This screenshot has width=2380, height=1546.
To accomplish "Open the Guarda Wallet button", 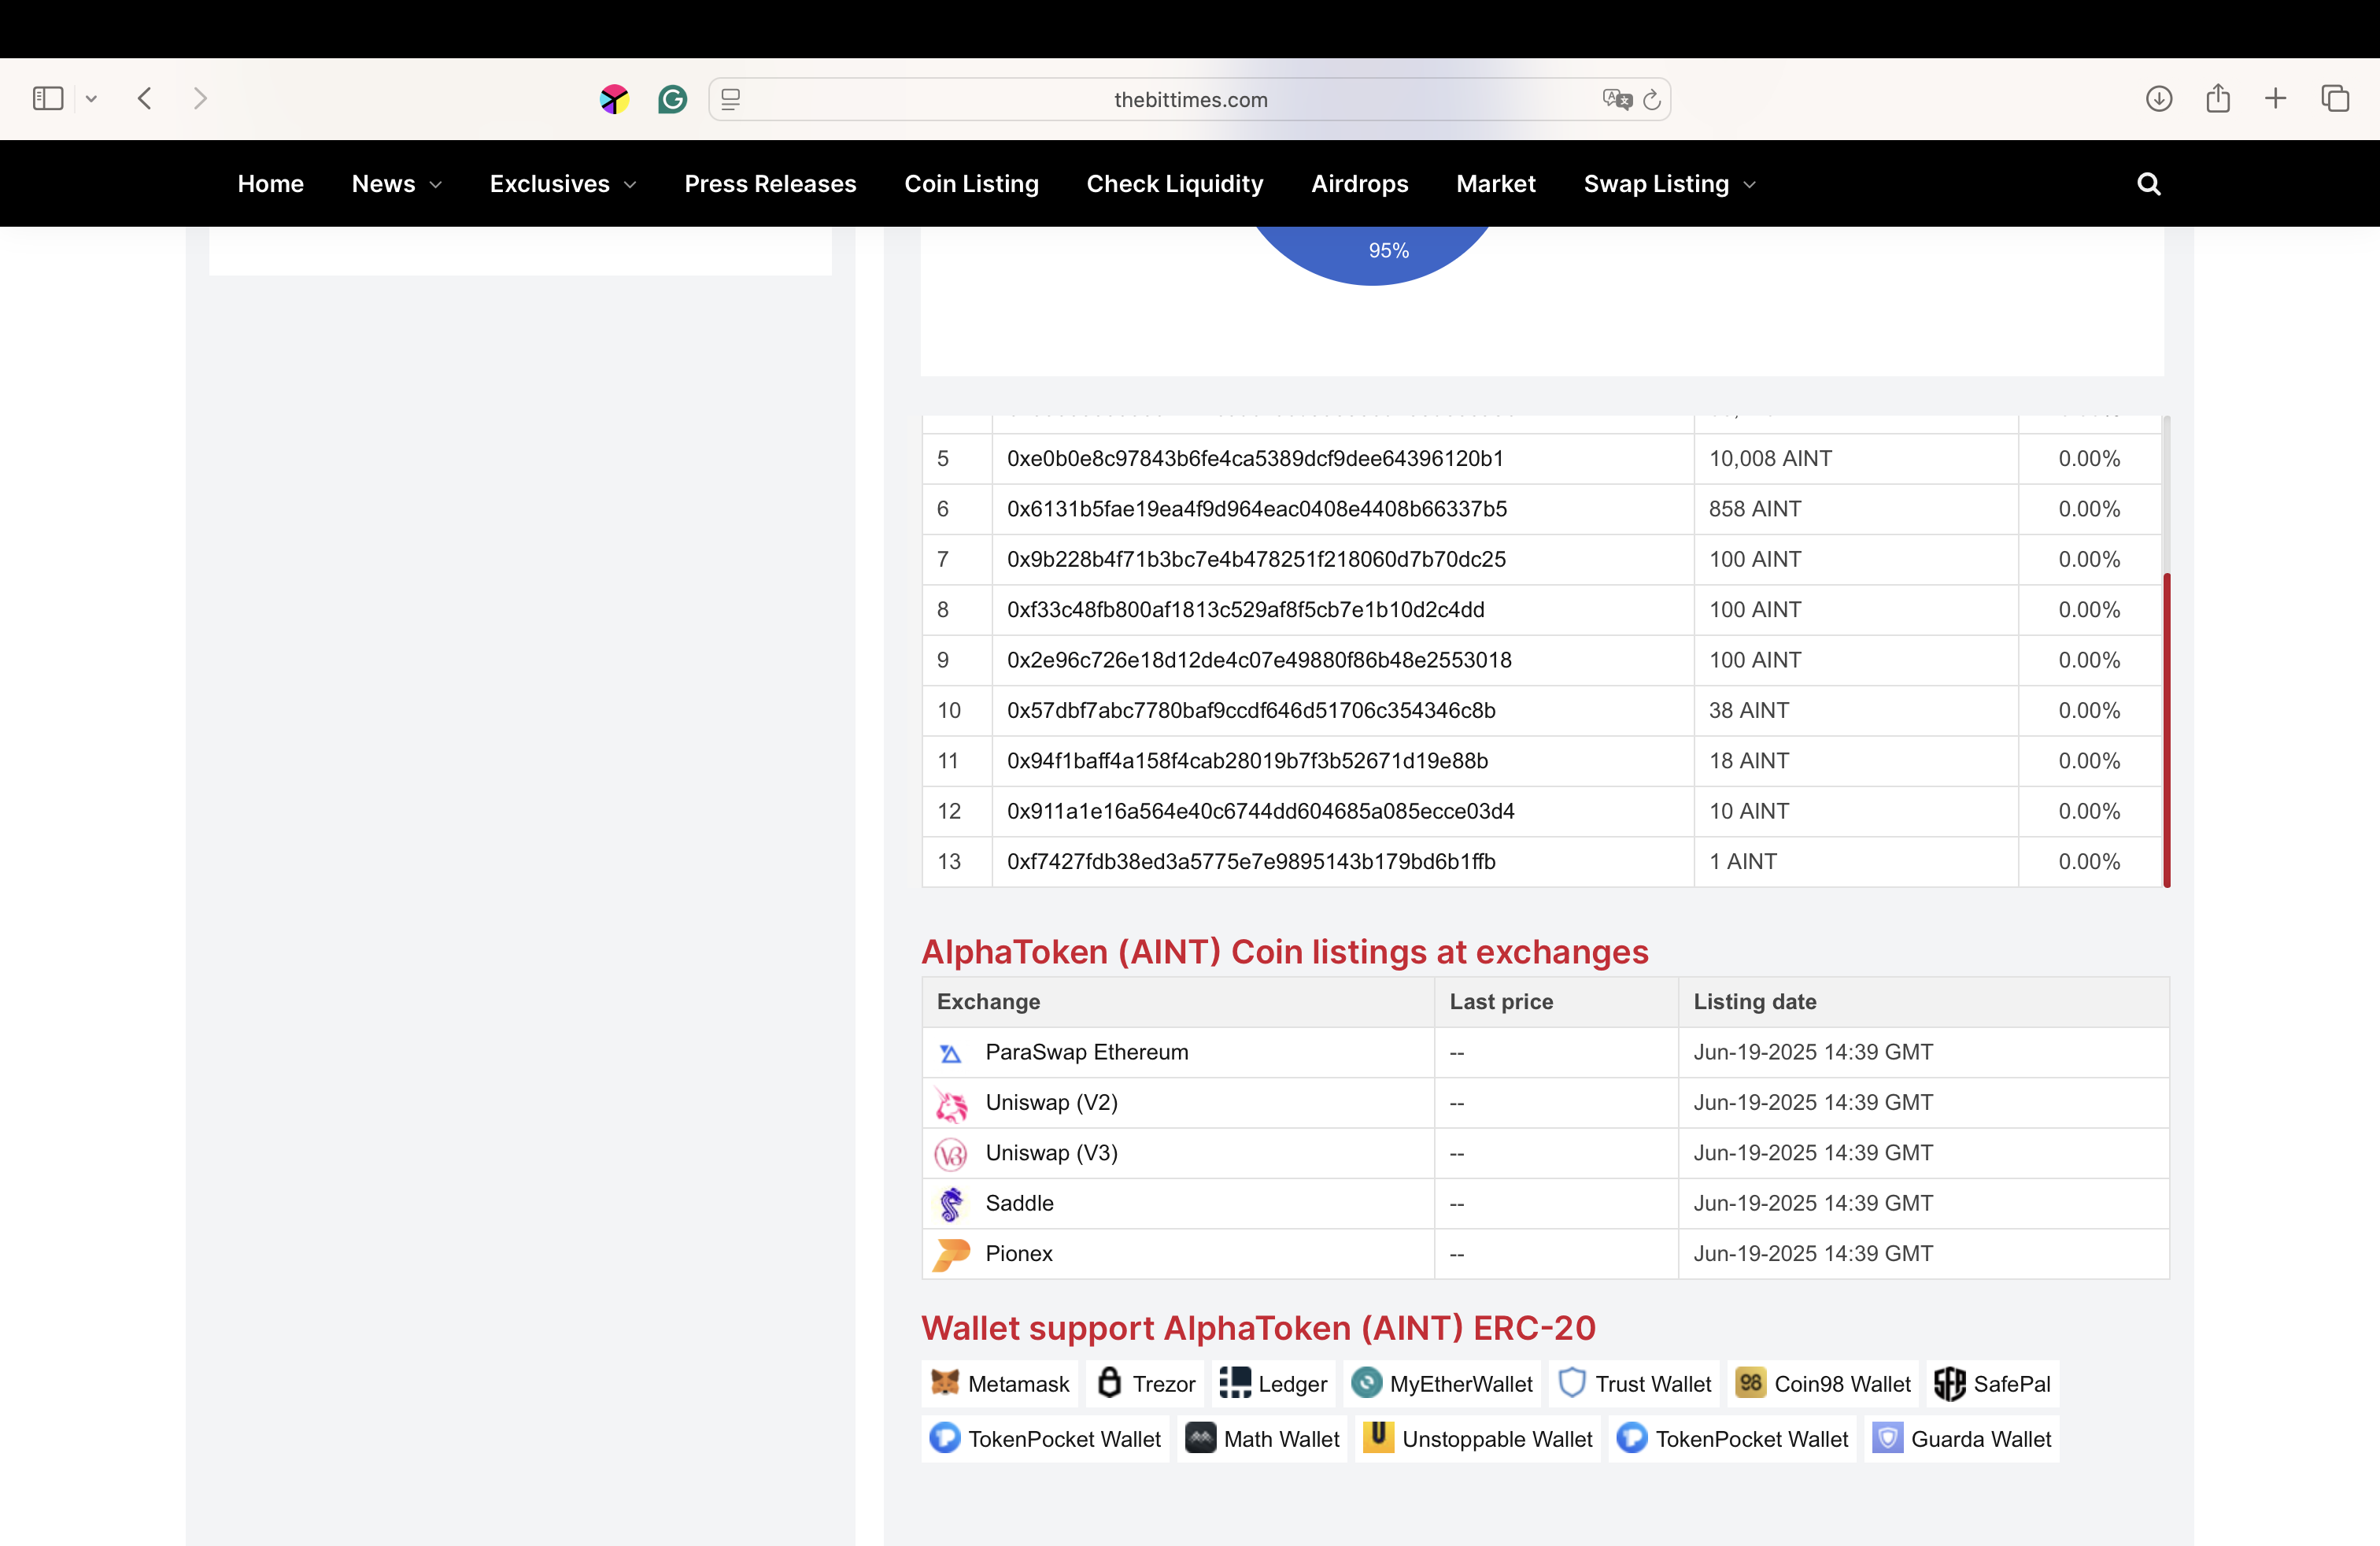I will pos(1961,1439).
